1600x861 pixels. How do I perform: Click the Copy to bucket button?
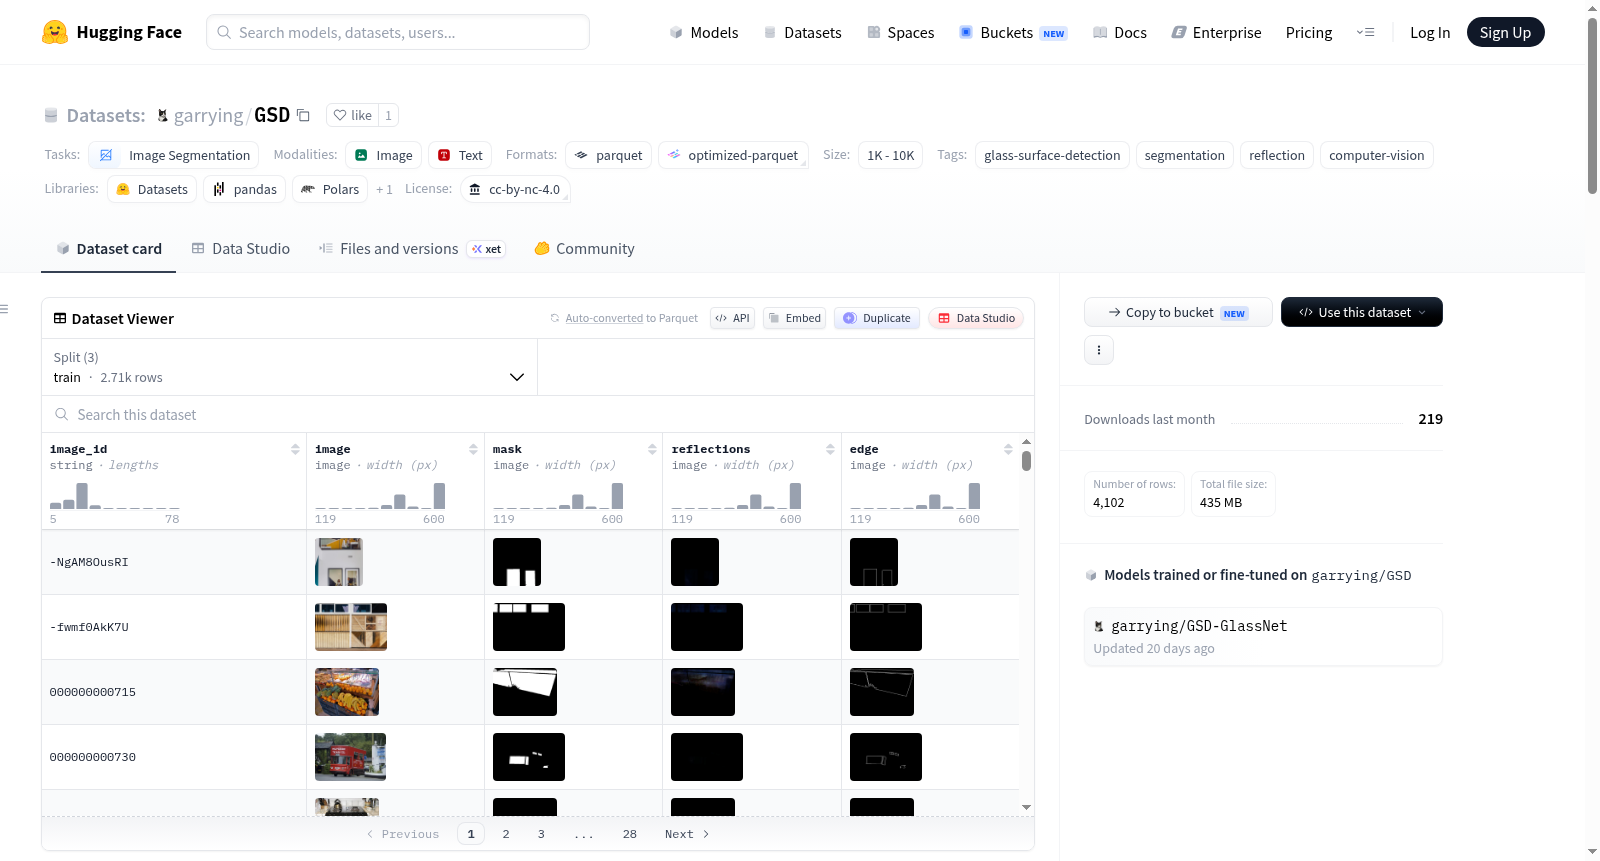pyautogui.click(x=1178, y=312)
